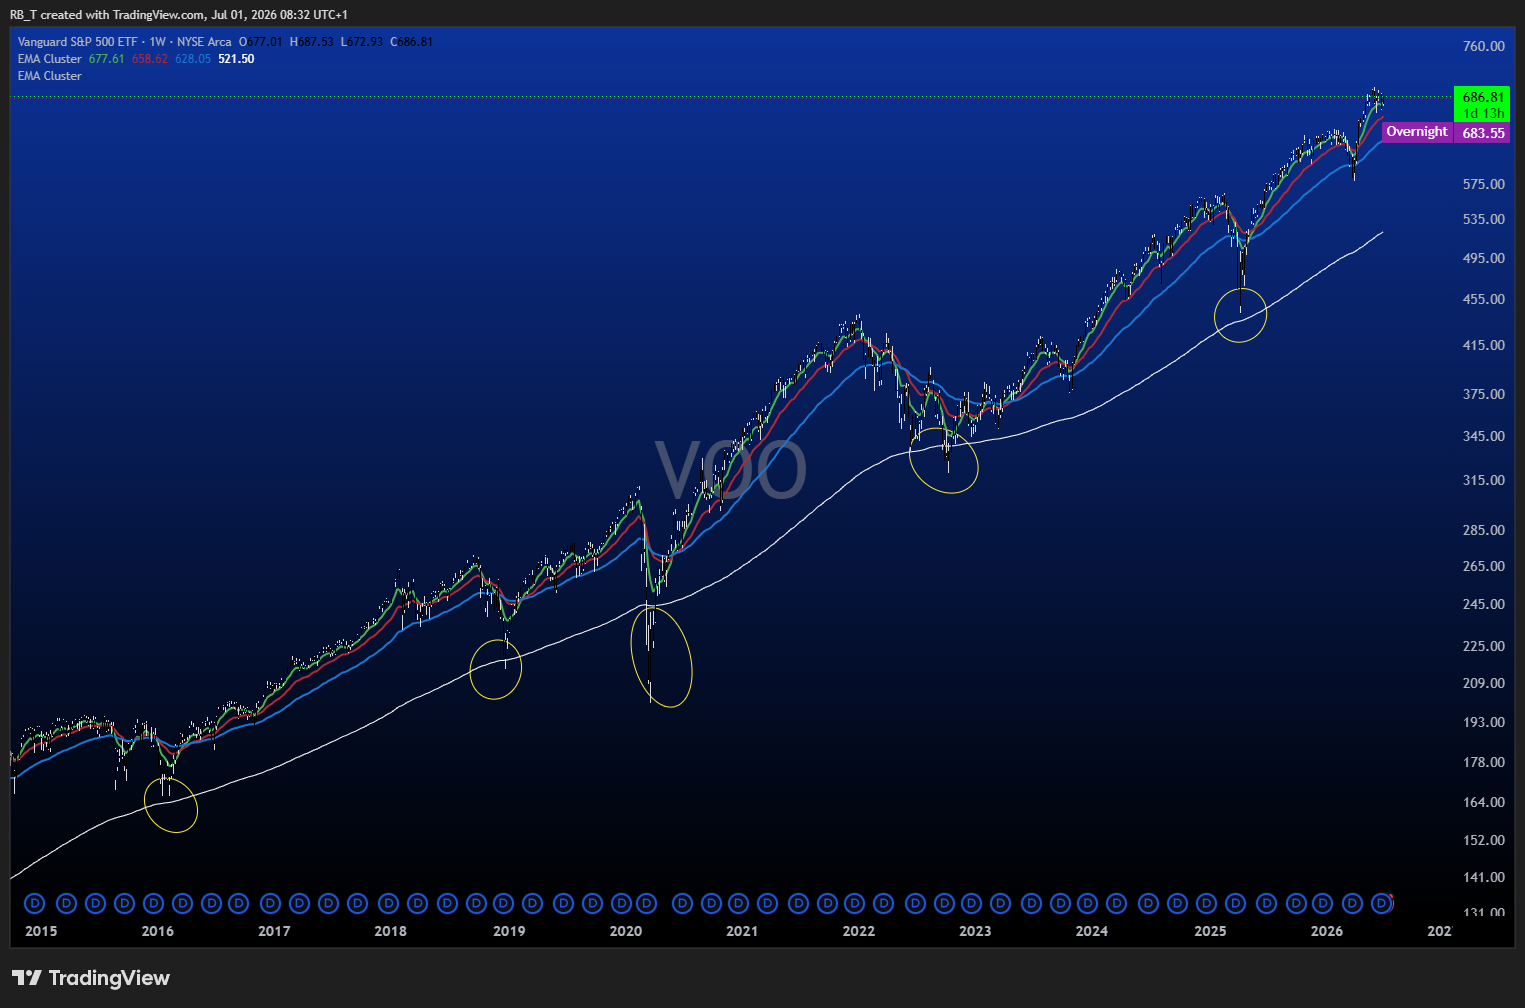This screenshot has width=1525, height=1008.
Task: Click the 2022 label on time axis
Action: [x=858, y=931]
